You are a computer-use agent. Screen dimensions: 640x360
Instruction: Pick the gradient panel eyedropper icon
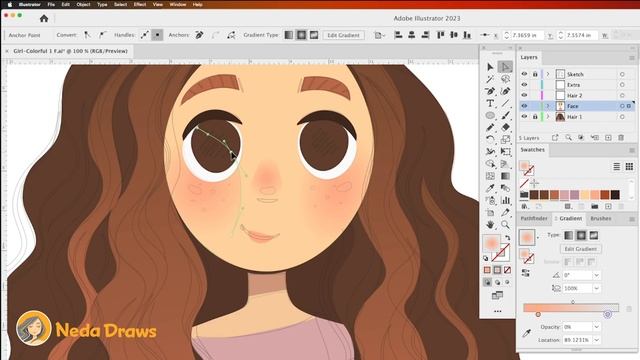527,333
